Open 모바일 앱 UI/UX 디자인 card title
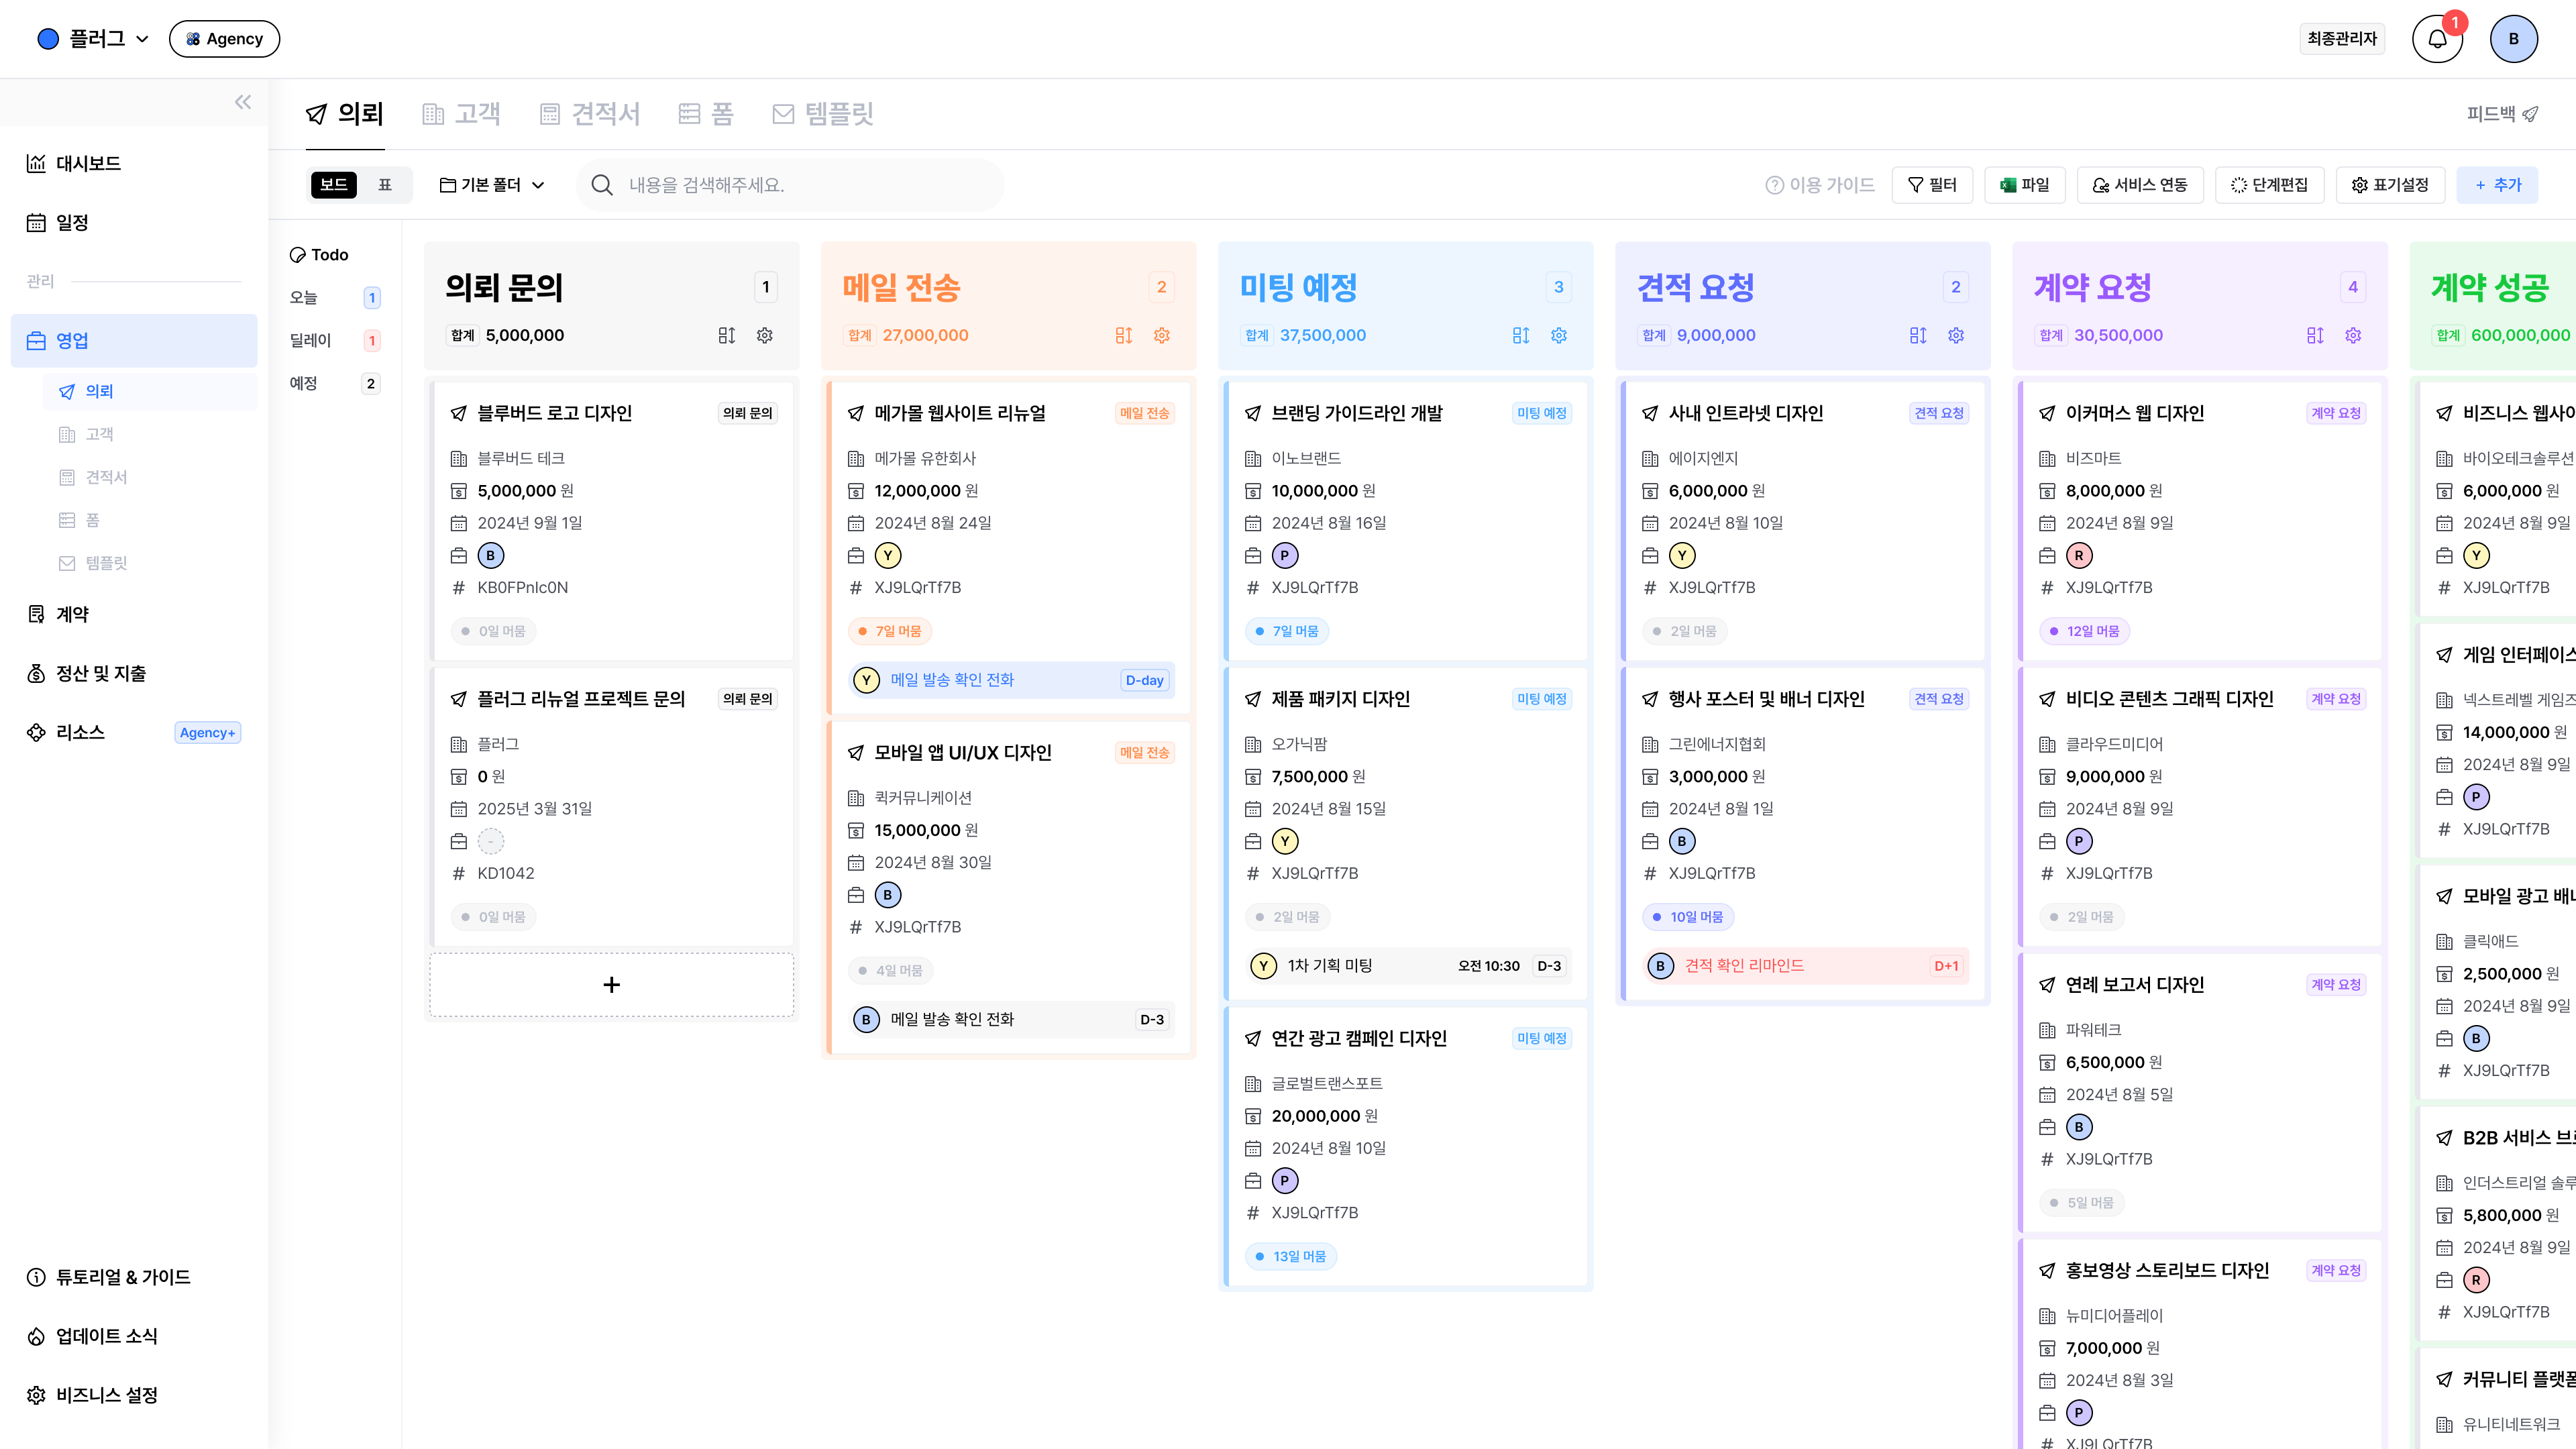Viewport: 2576px width, 1449px height. click(962, 753)
